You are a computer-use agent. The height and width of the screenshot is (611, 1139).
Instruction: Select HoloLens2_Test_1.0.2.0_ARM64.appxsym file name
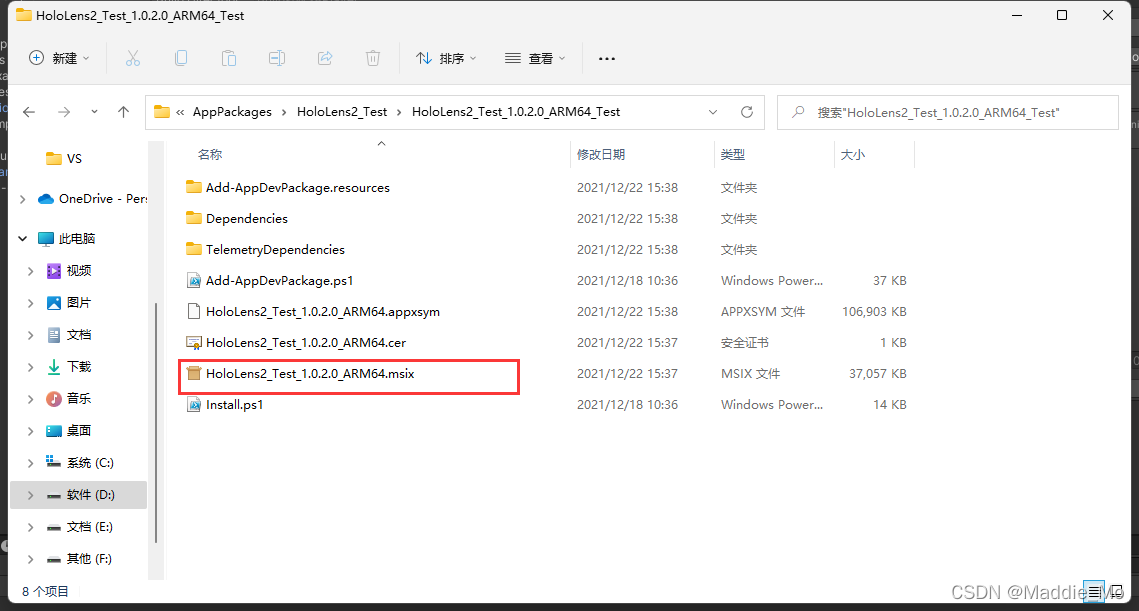(323, 312)
